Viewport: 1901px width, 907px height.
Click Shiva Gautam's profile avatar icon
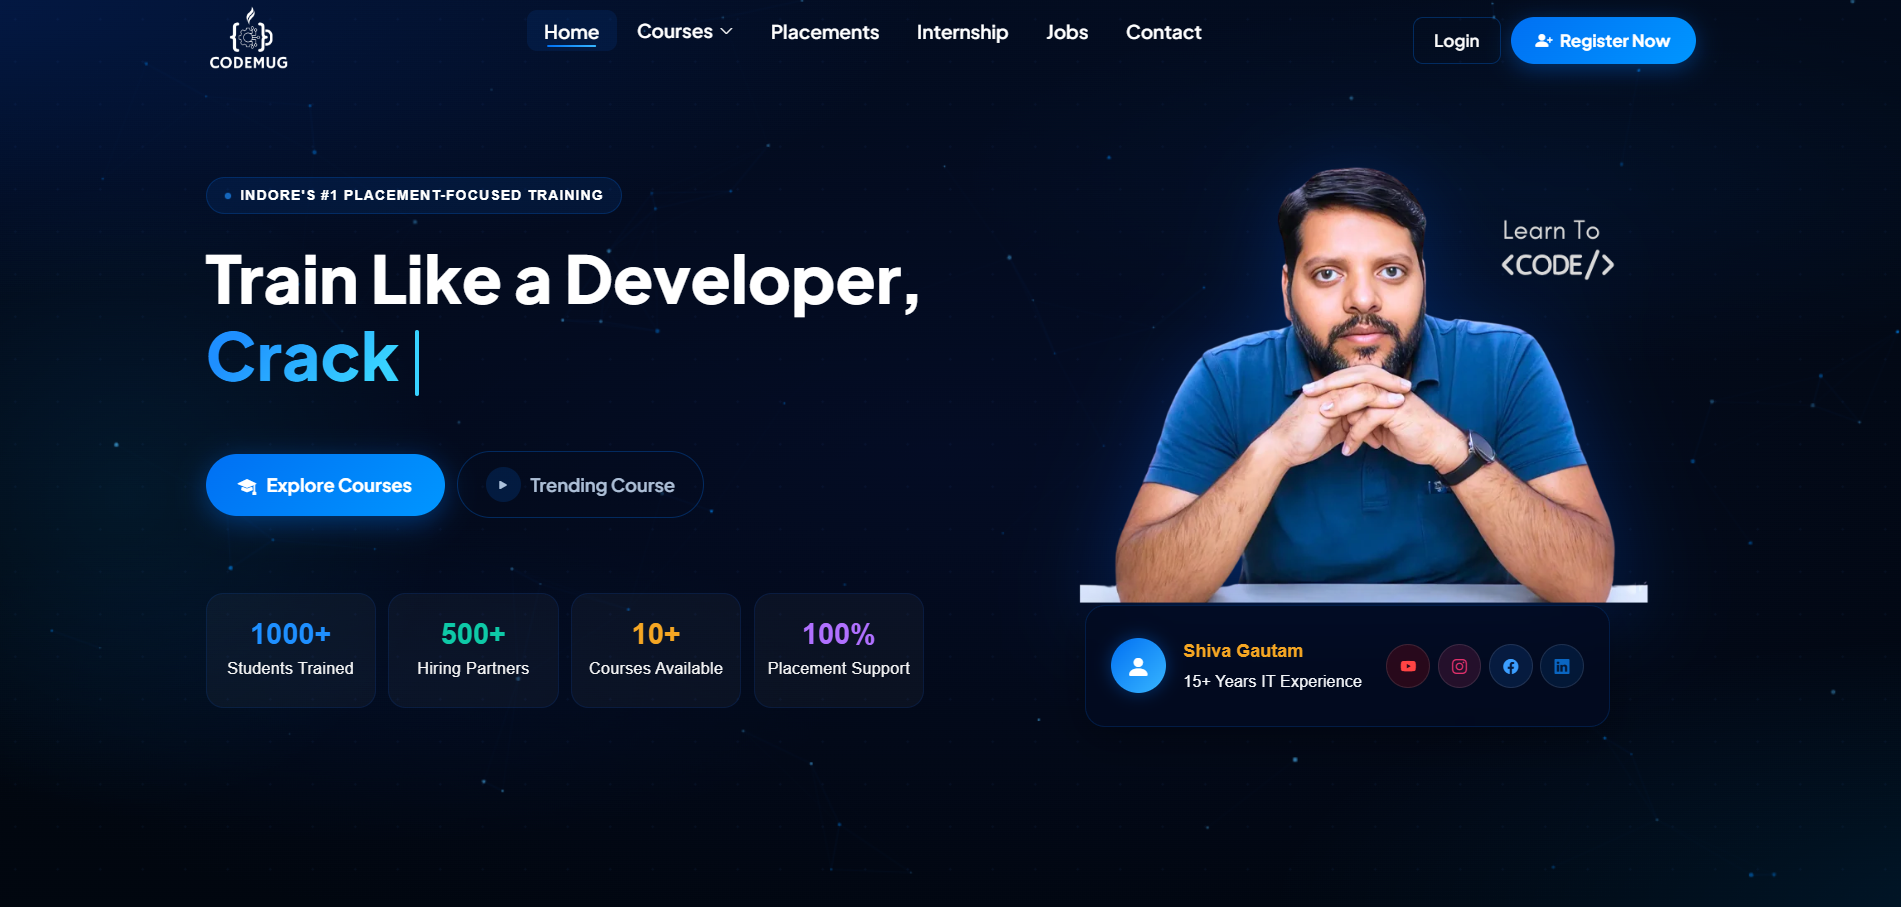point(1138,666)
